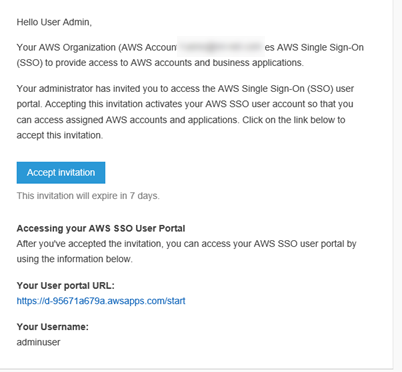Click paragraph starting 'Your AWS Organization'

190,55
